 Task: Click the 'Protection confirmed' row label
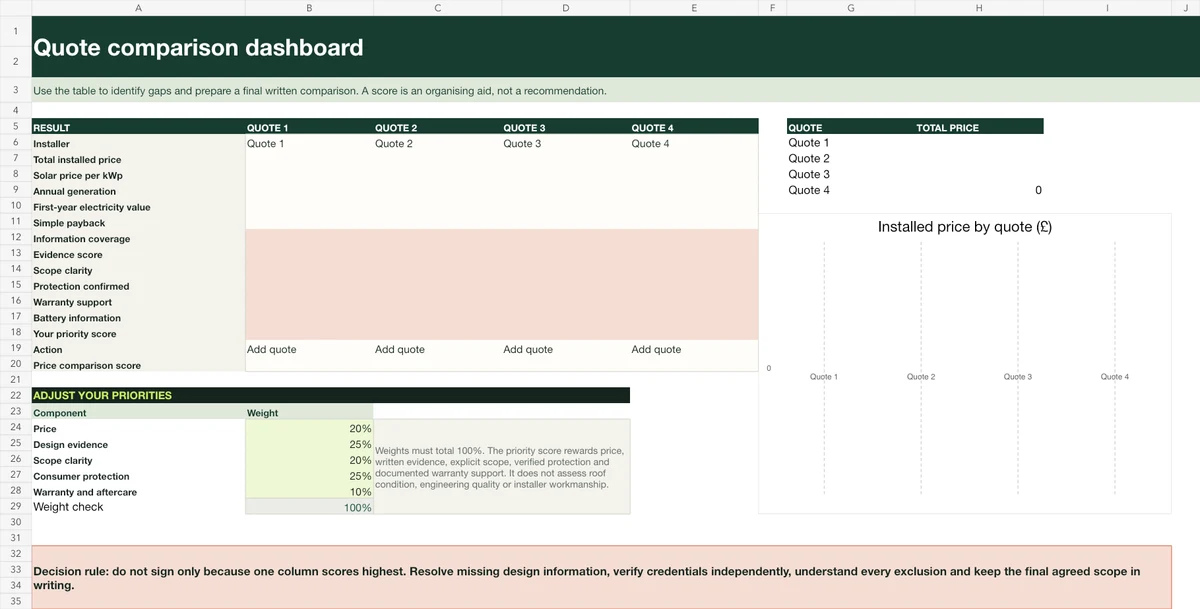point(81,287)
